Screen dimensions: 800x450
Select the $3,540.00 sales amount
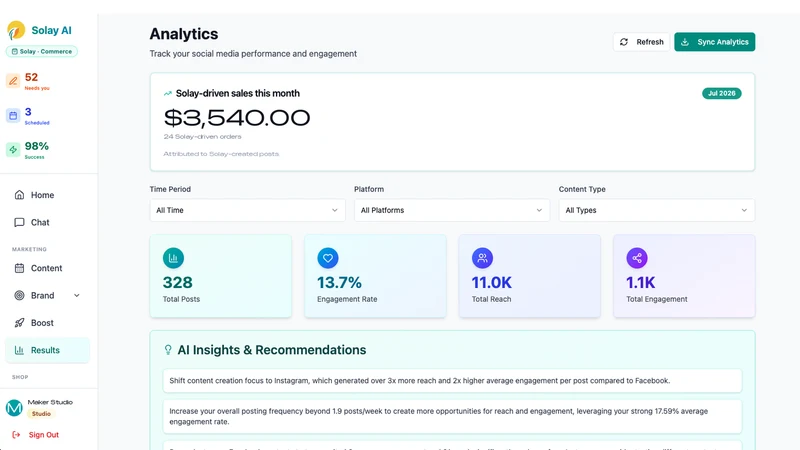(x=237, y=118)
